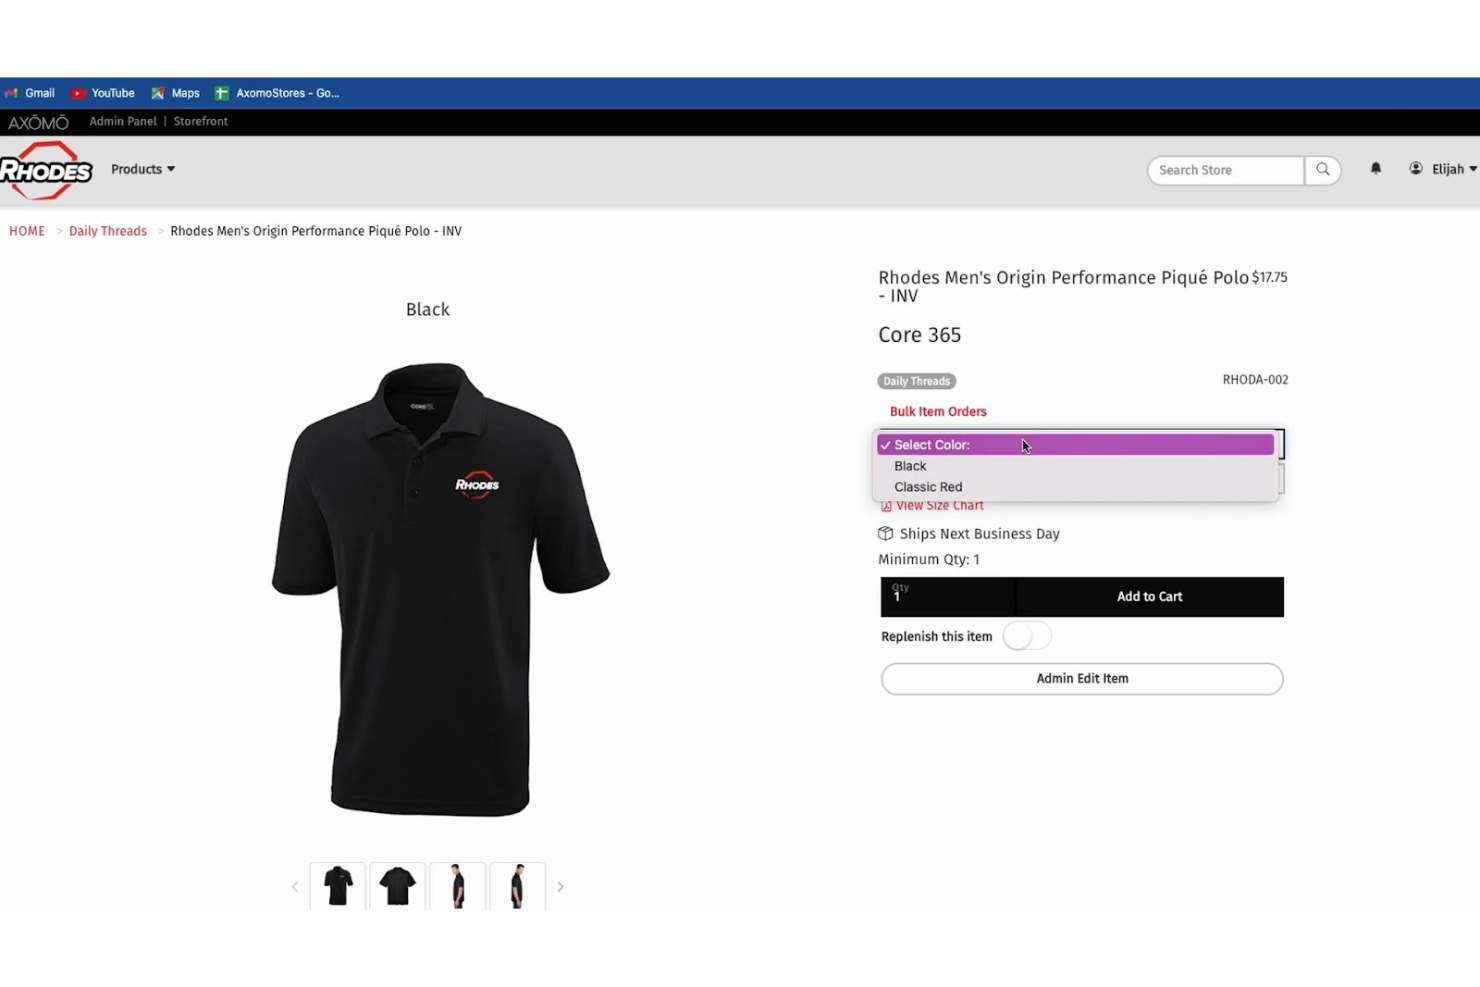
Task: Click the AXOMO logo
Action: tap(38, 122)
